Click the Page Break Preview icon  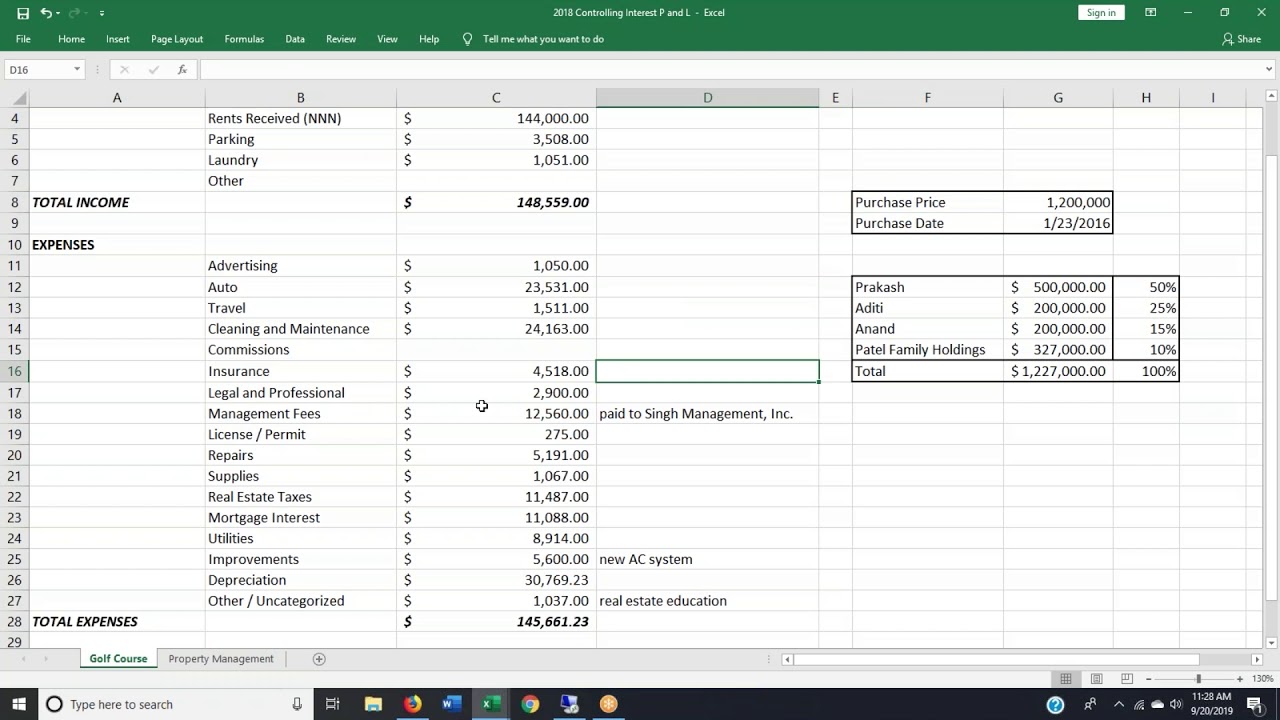pyautogui.click(x=1125, y=679)
